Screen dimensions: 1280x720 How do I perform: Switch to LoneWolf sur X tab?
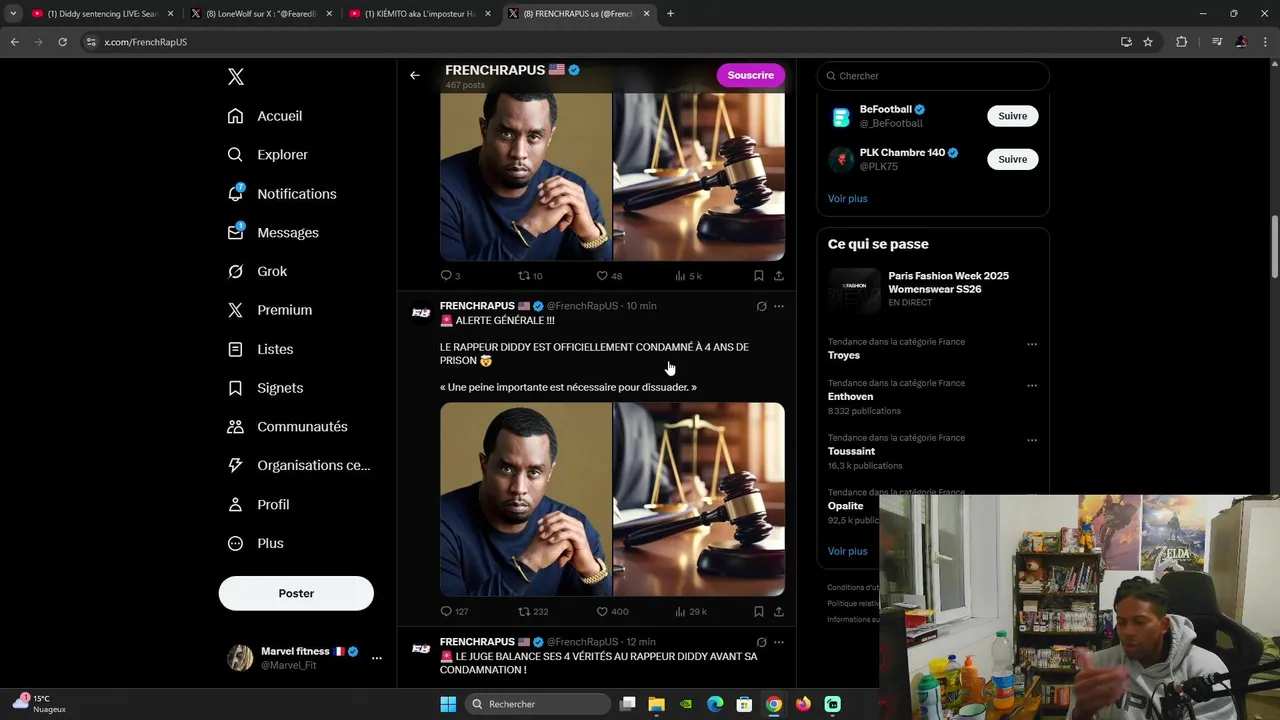262,14
